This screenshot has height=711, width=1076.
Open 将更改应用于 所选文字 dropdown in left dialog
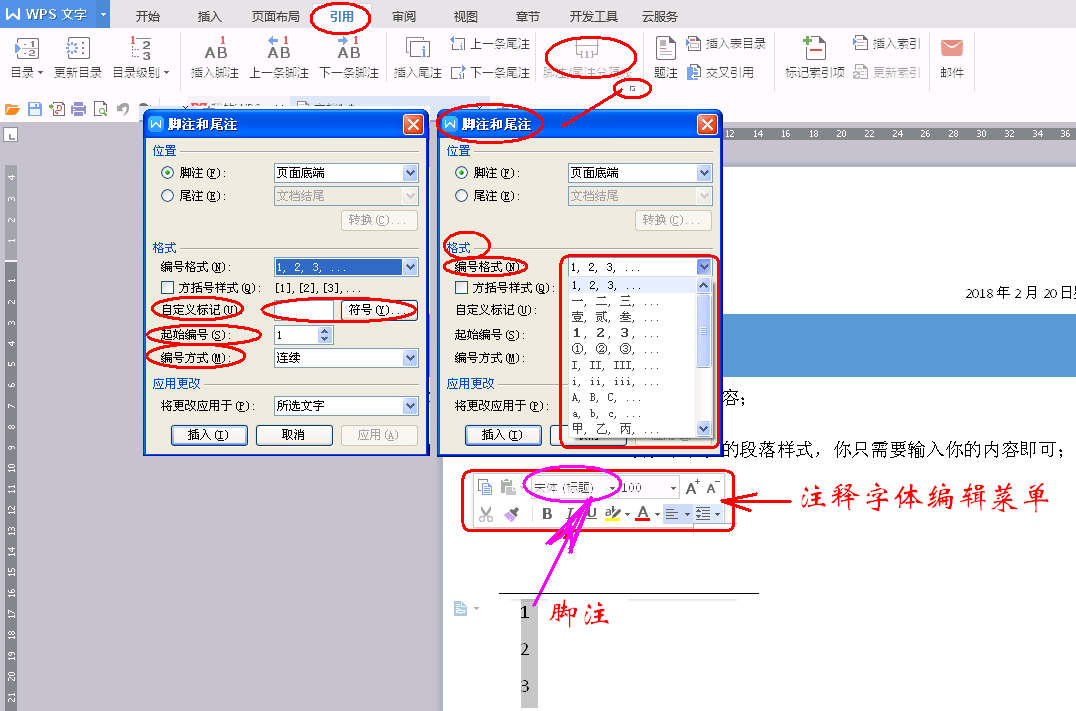point(410,406)
